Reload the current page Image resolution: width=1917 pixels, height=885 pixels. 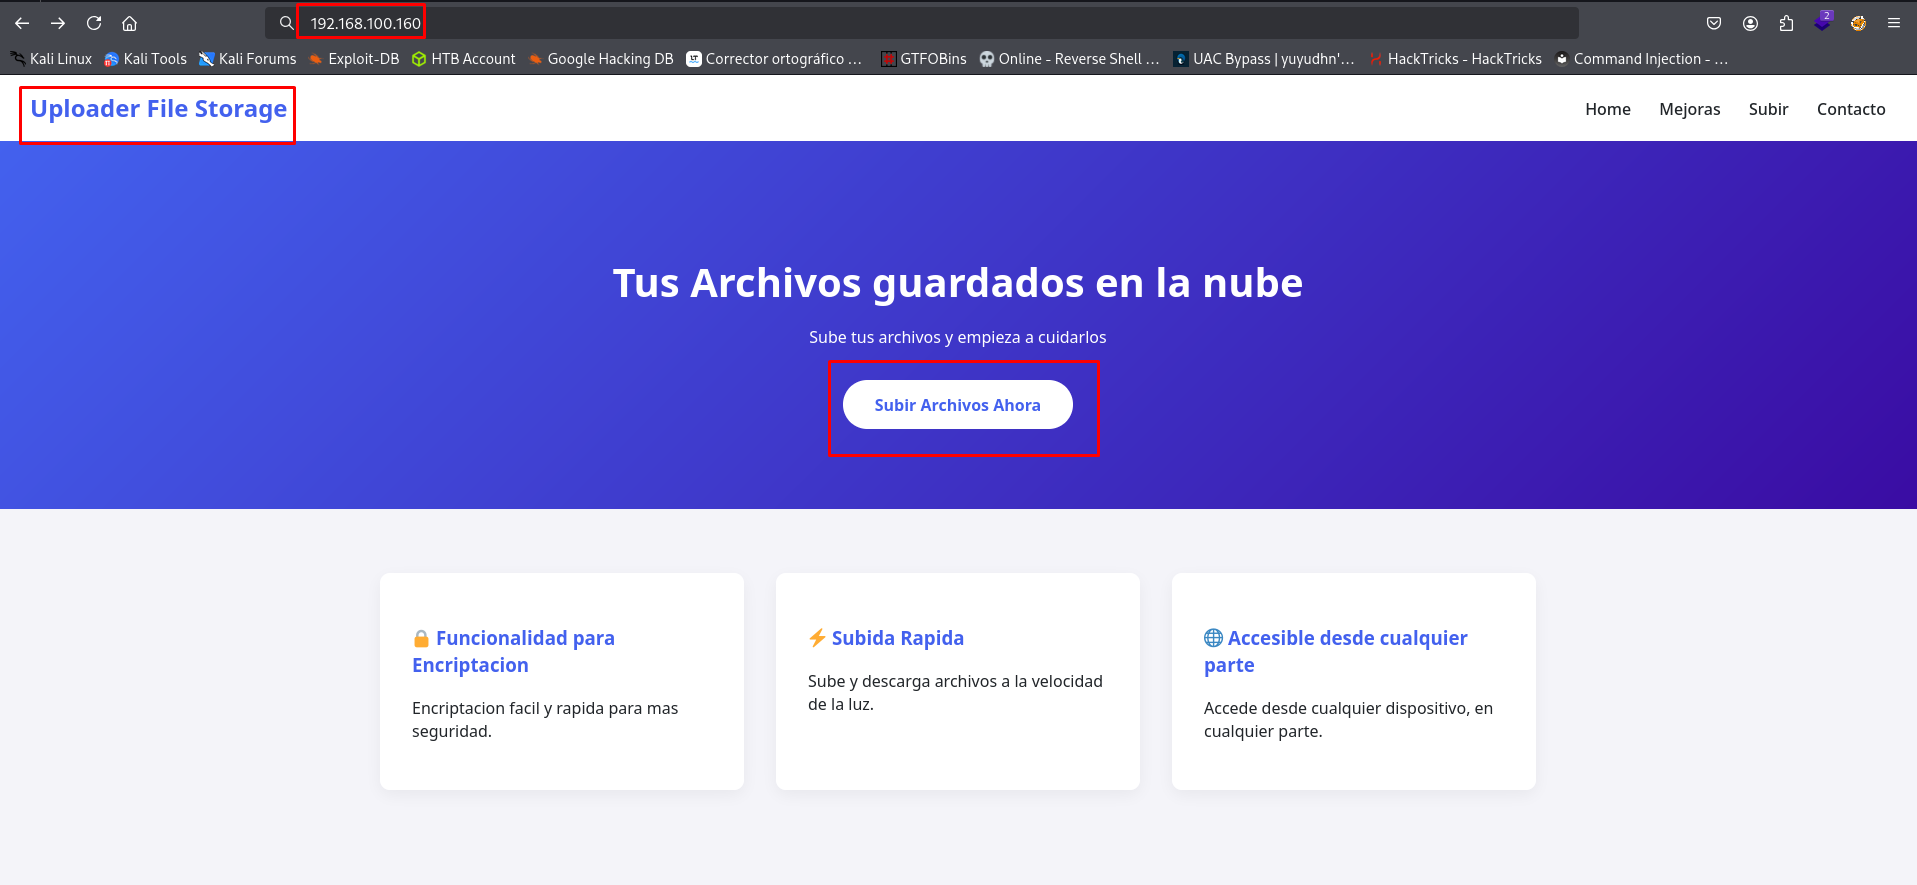94,23
